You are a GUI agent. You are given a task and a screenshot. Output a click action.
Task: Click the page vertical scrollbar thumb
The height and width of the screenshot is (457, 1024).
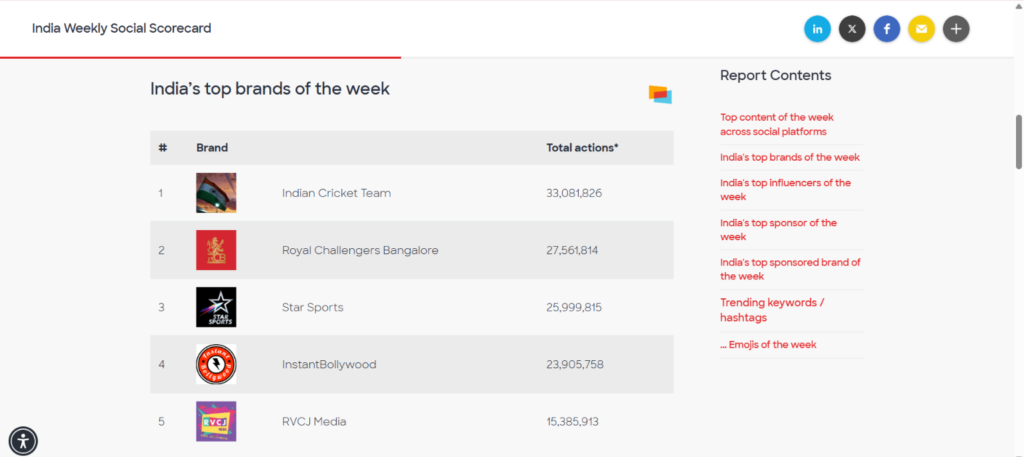(1019, 142)
